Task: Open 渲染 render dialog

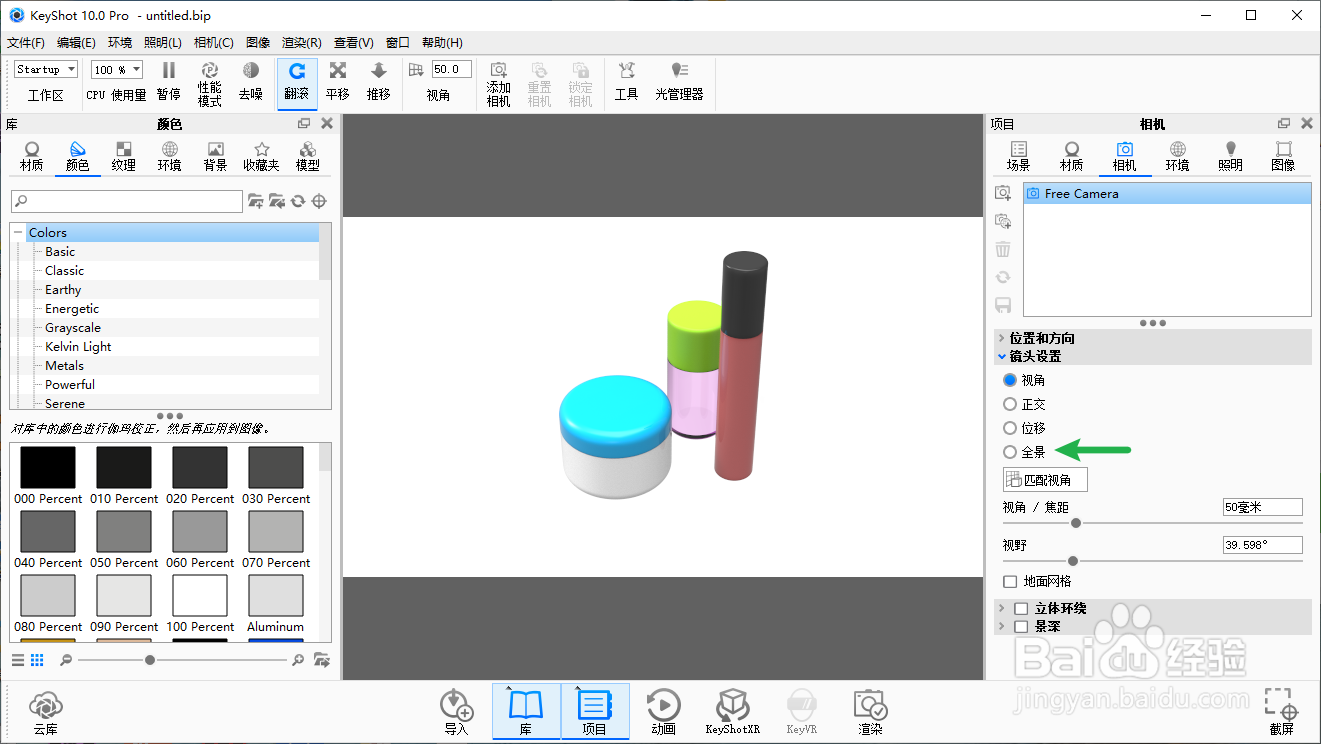Action: click(870, 712)
